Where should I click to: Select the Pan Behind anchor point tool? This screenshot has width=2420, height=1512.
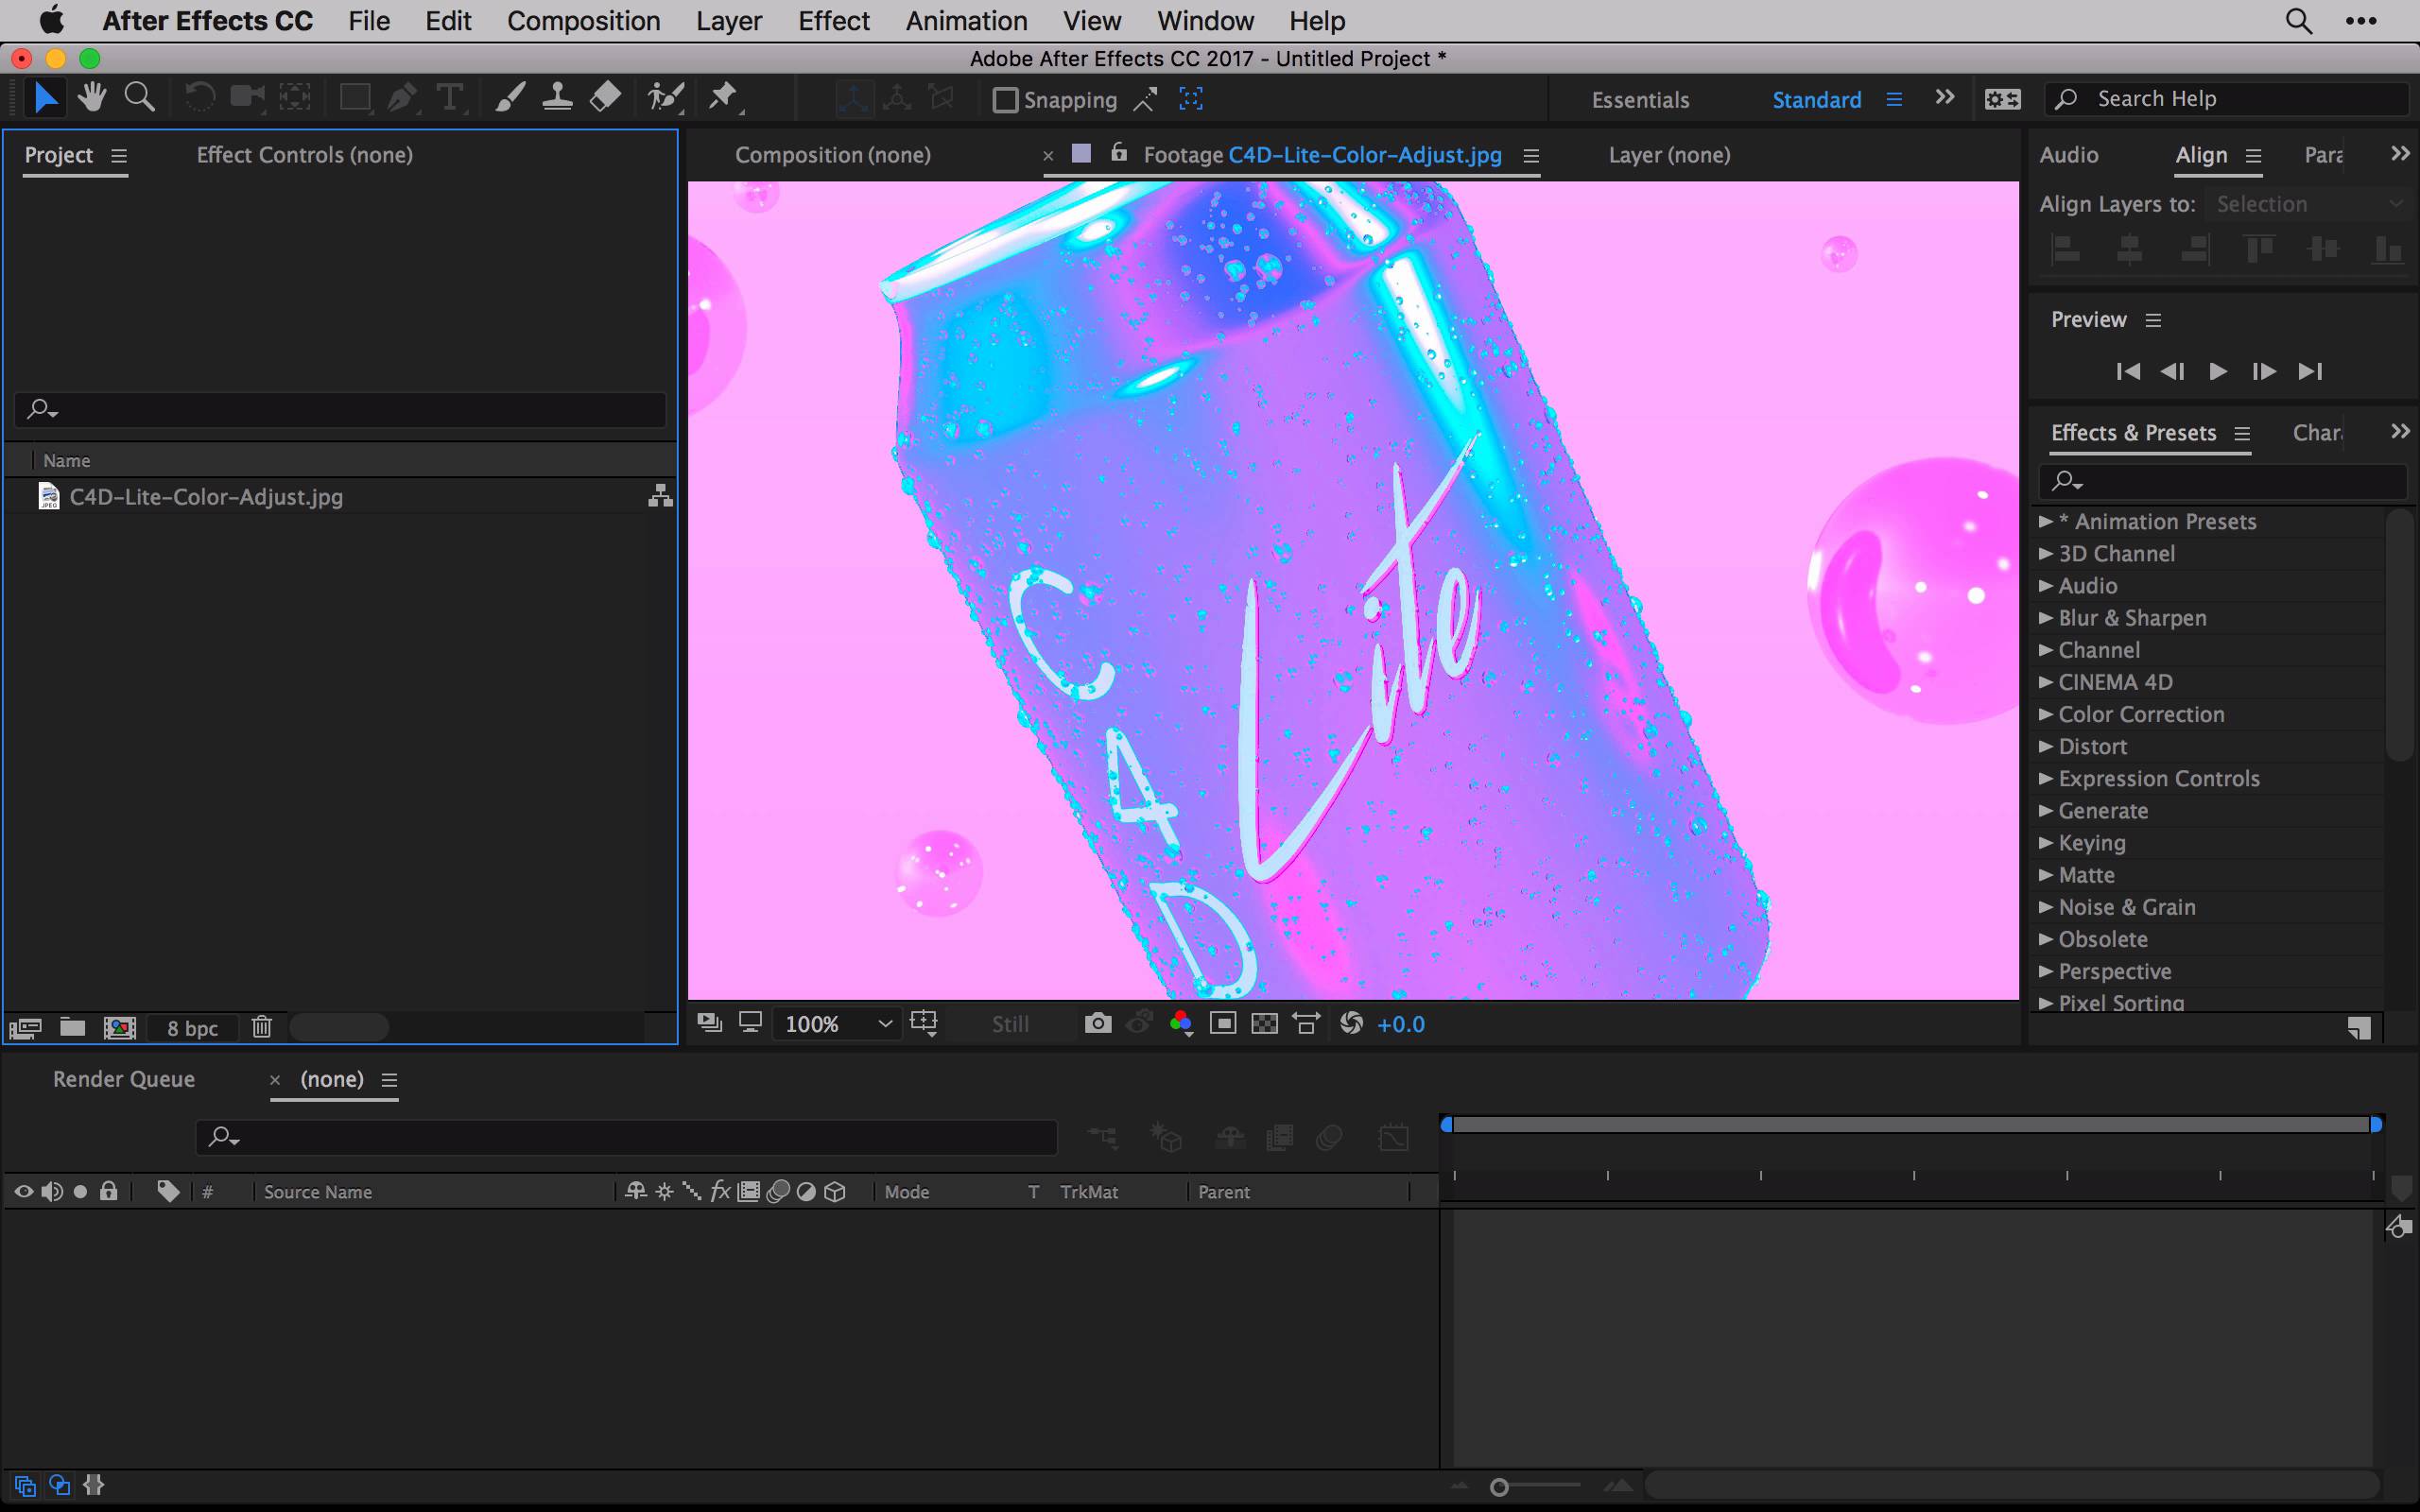point(295,97)
